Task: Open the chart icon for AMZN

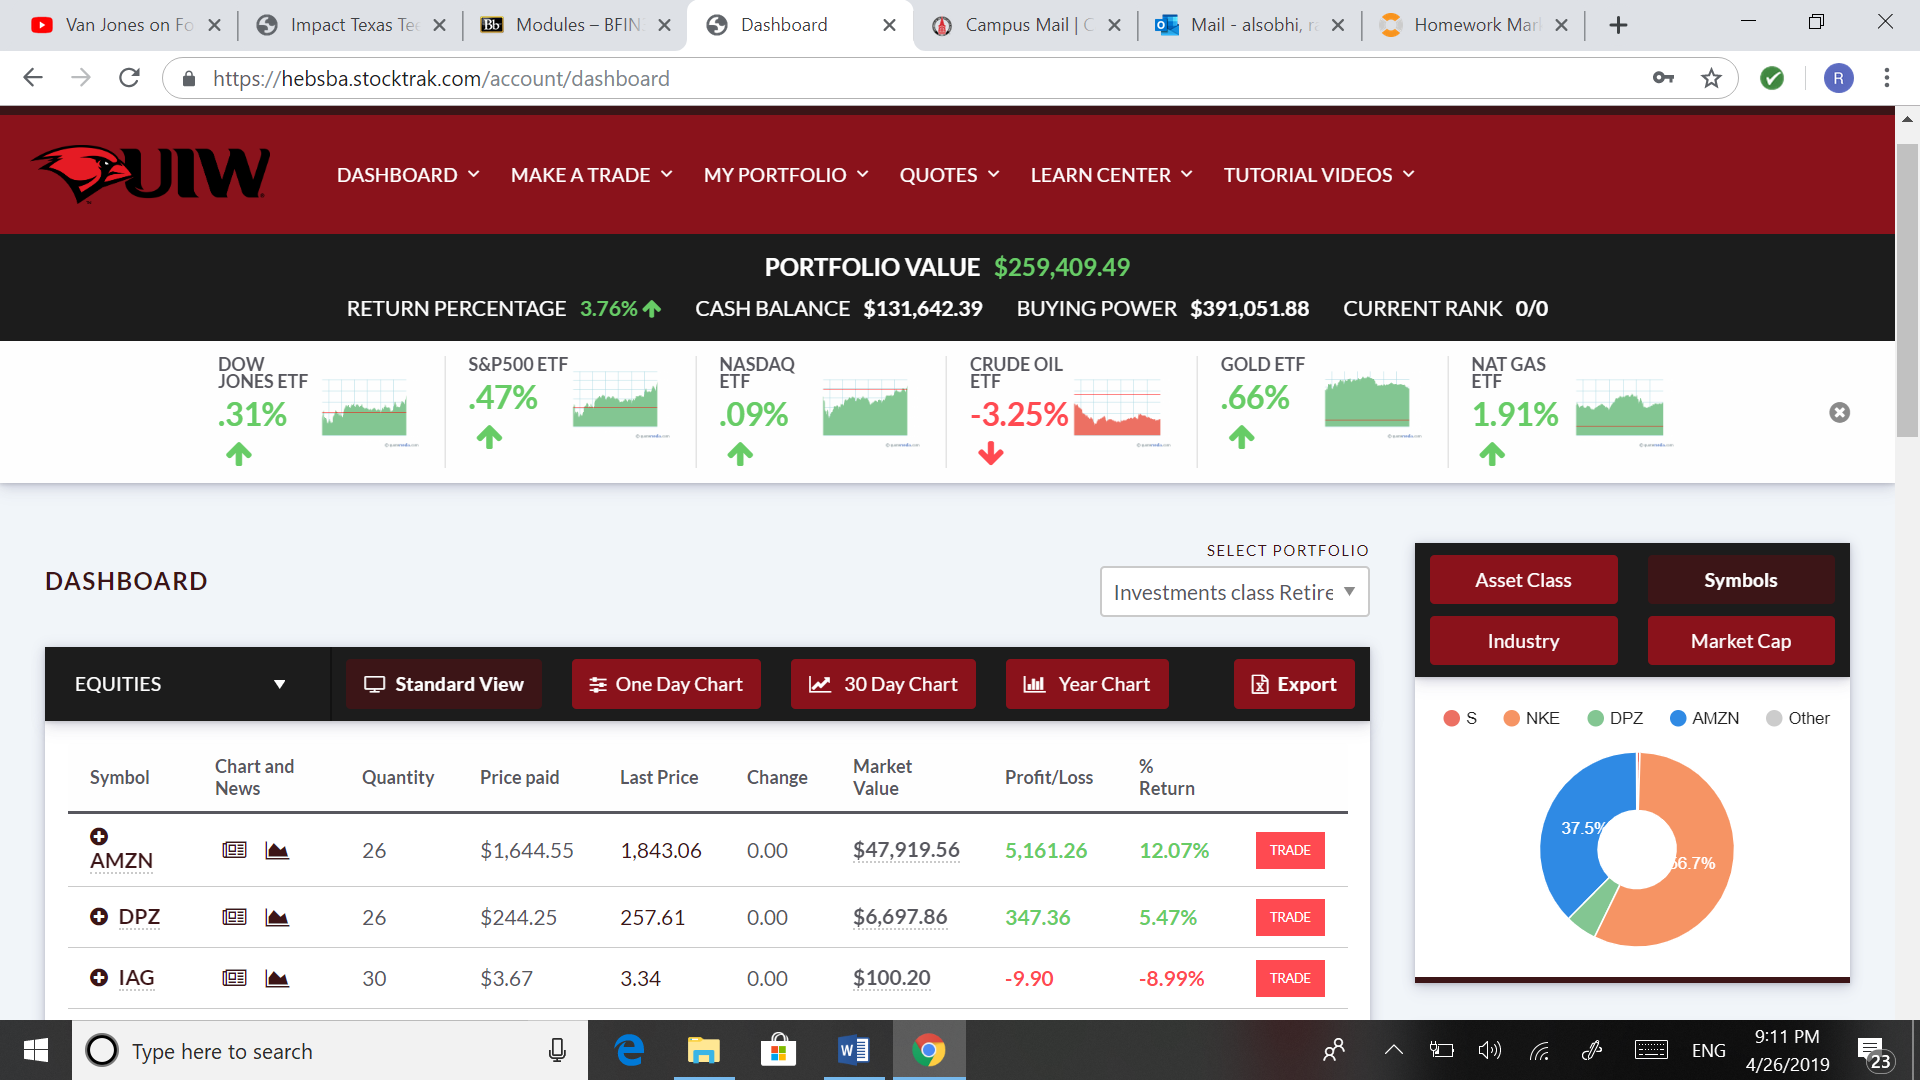Action: point(277,850)
